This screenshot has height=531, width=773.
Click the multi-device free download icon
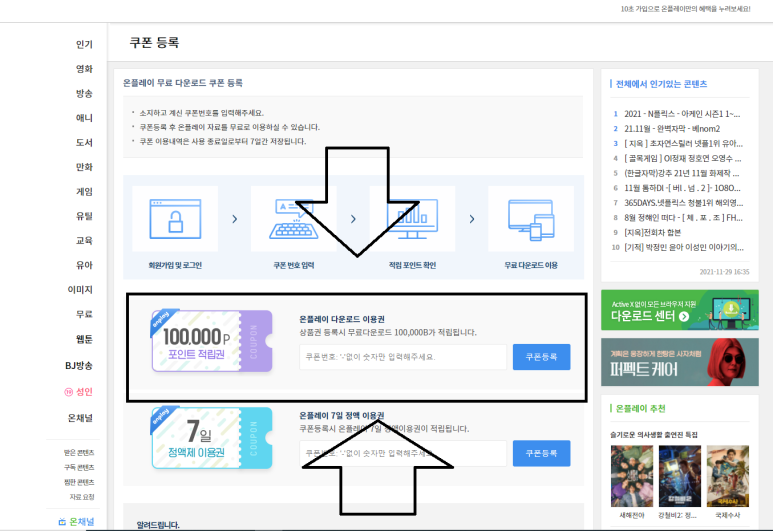point(531,220)
